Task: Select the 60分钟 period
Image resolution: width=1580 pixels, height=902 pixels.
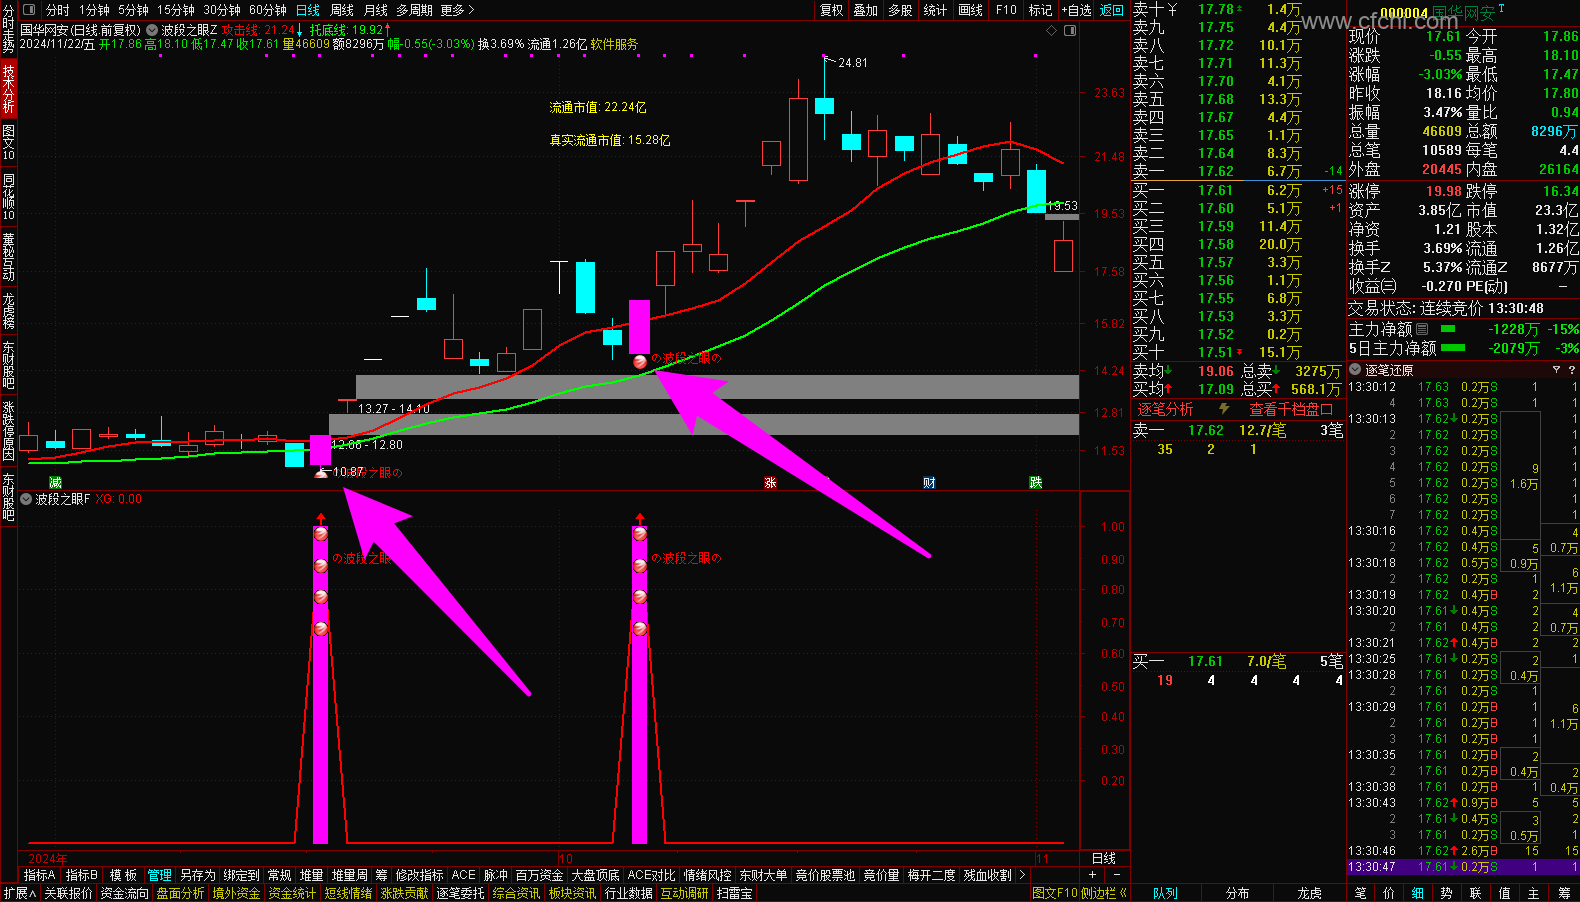Action: [268, 10]
